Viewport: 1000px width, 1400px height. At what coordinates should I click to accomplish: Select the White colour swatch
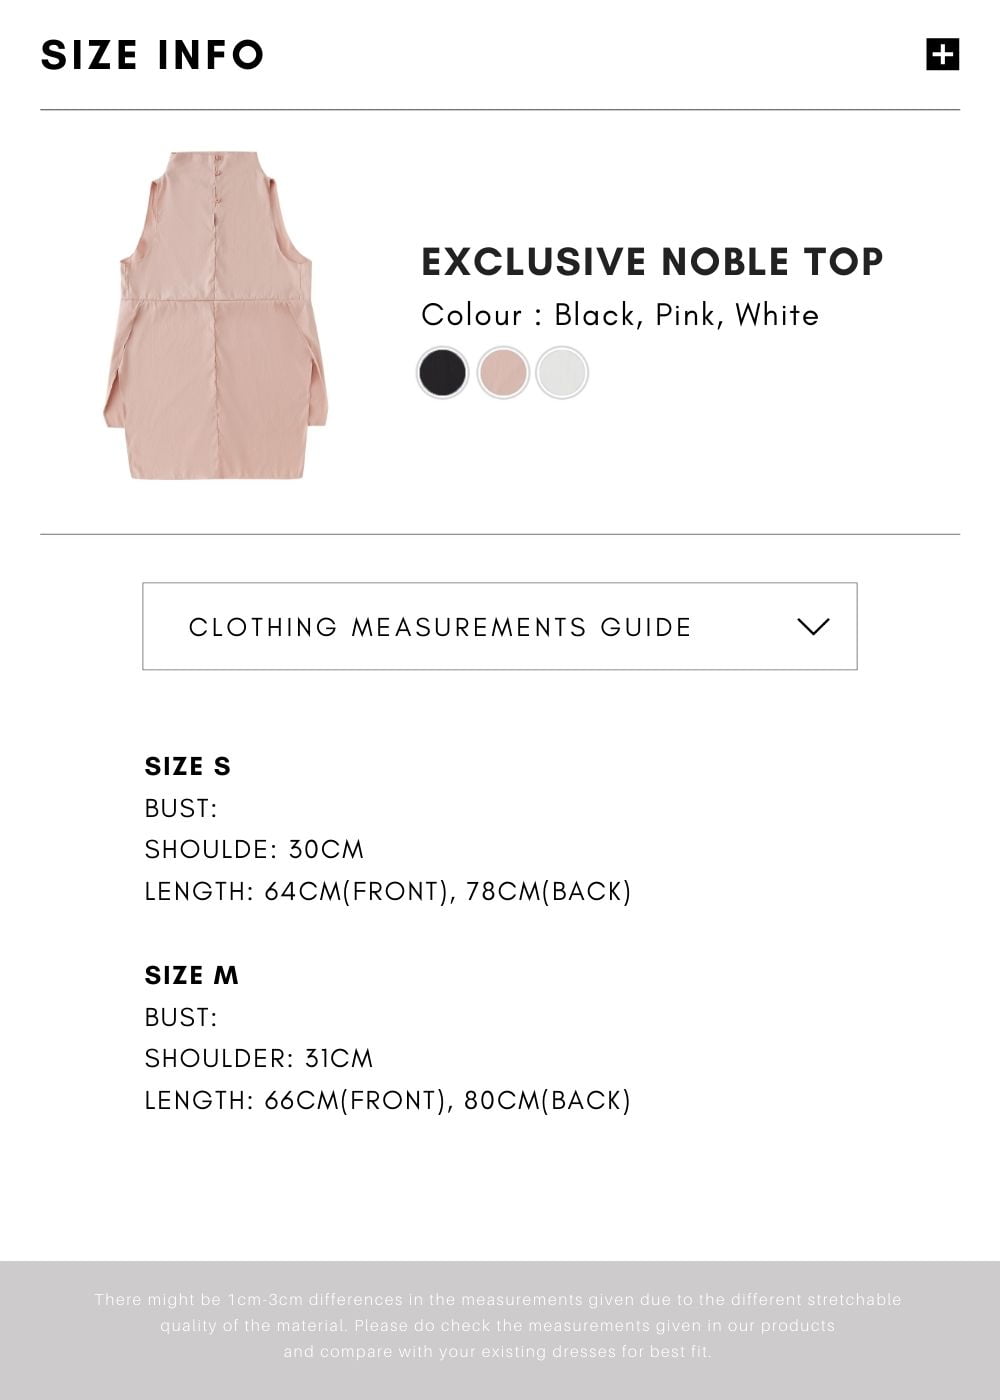point(562,373)
